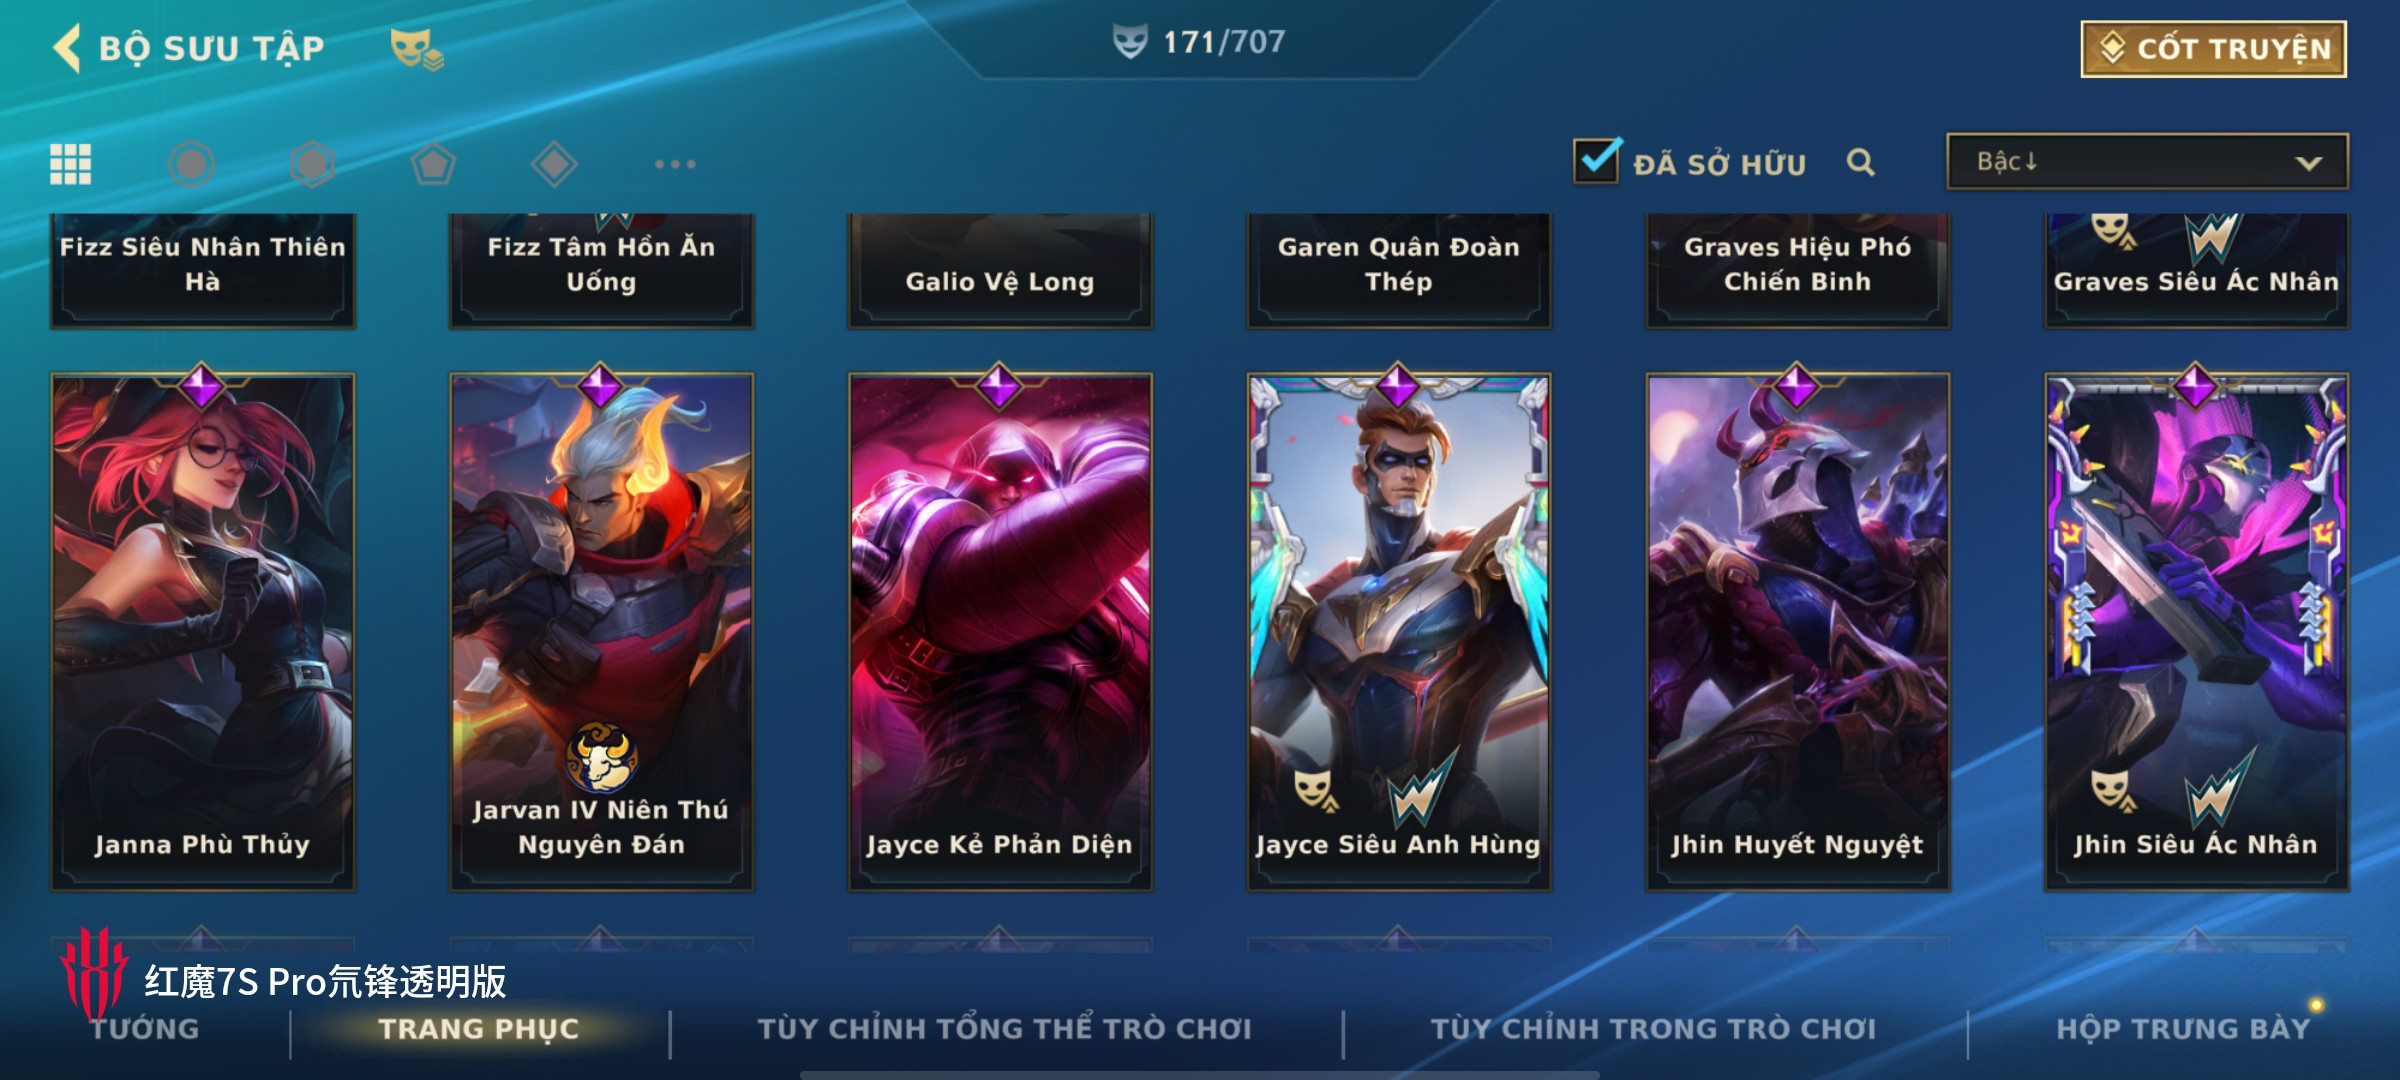Image resolution: width=2400 pixels, height=1080 pixels.
Task: Switch to the Tướng tab
Action: (145, 1029)
